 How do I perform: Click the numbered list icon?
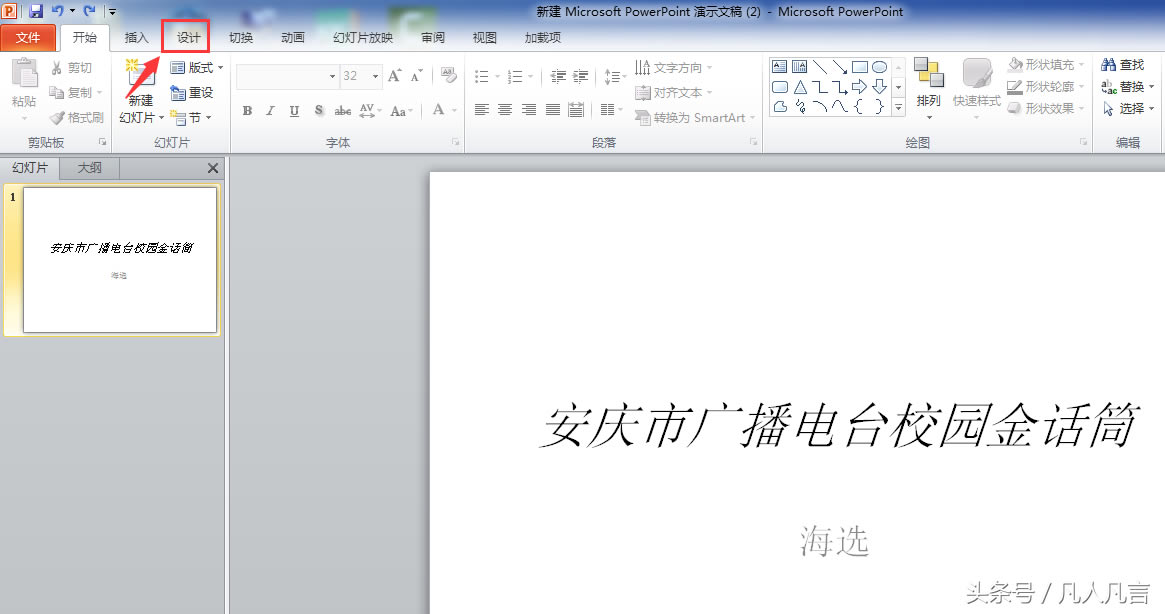point(514,76)
